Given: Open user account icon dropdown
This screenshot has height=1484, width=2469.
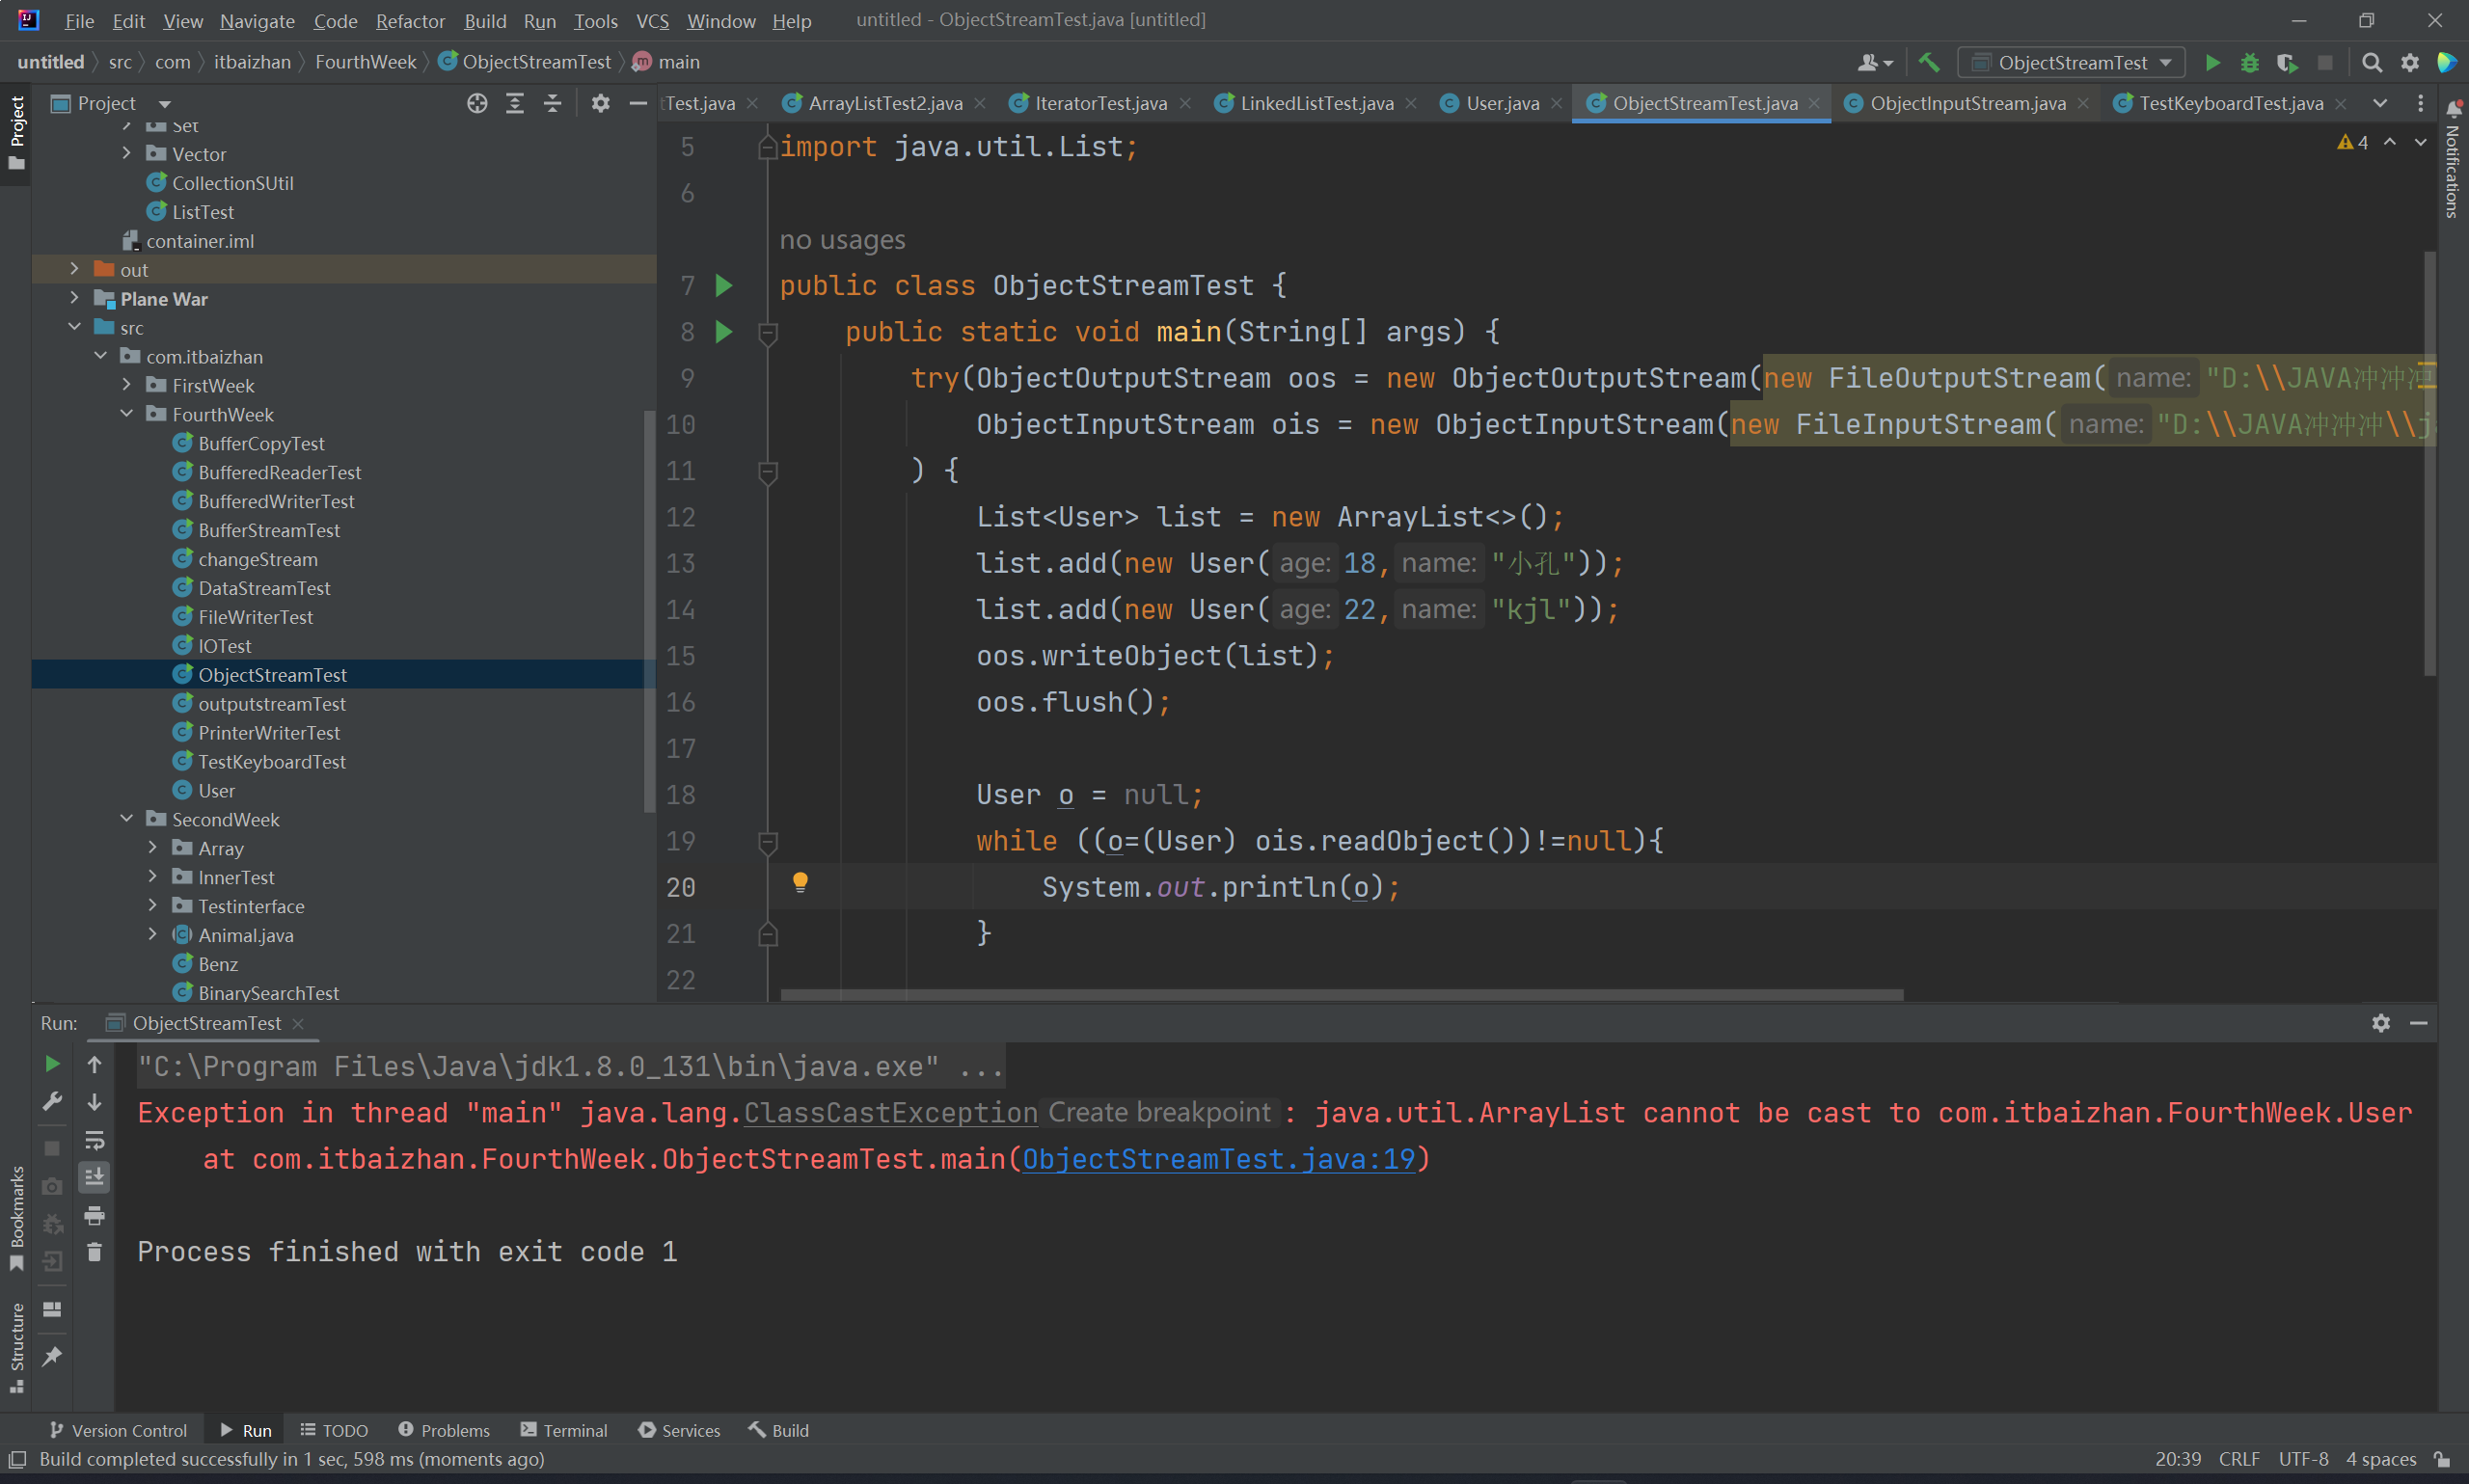Looking at the screenshot, I should (1875, 63).
